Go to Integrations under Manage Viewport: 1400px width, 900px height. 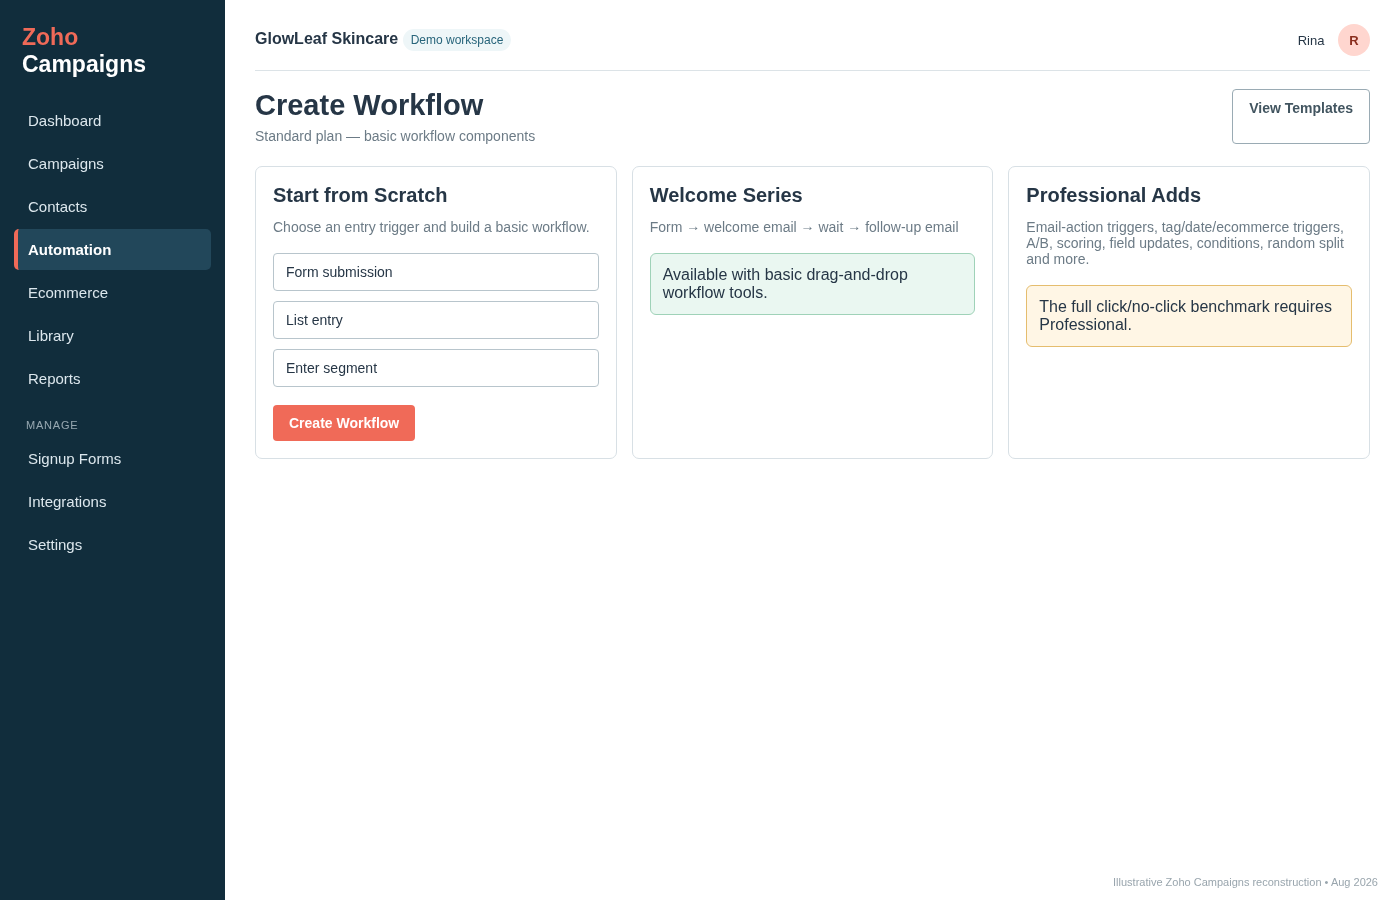(x=112, y=502)
